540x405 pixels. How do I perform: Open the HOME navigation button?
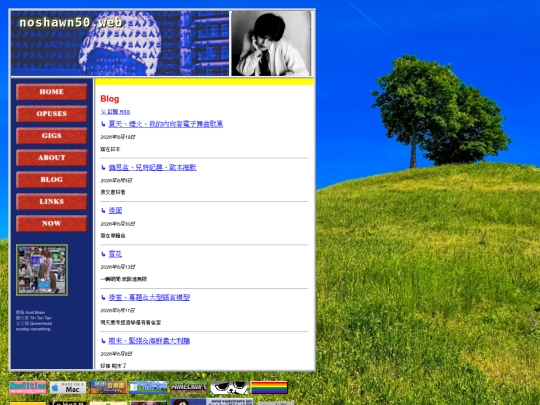(52, 92)
